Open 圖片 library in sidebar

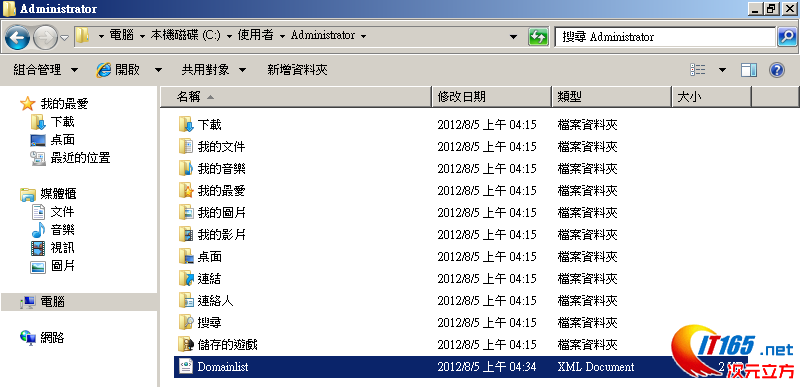point(53,266)
